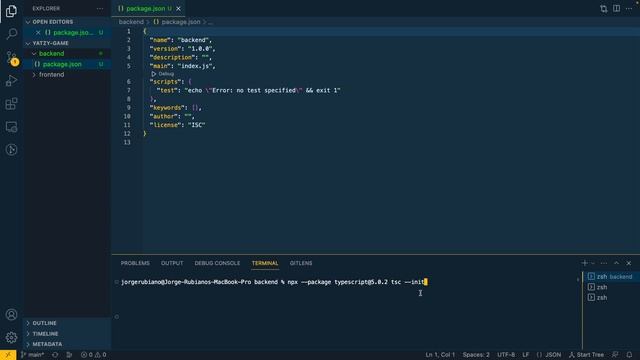Change the LF end of line sequence
The width and height of the screenshot is (640, 360).
(x=525, y=355)
